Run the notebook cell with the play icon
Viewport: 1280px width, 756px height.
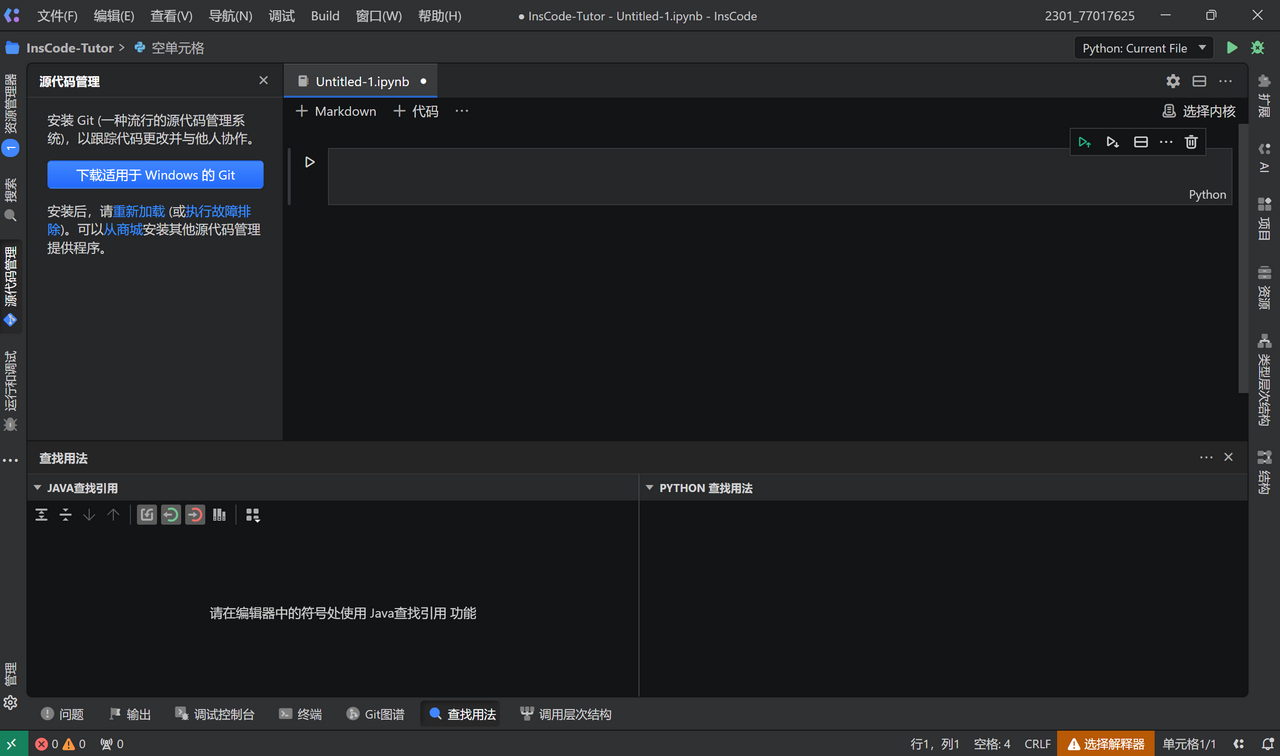click(310, 162)
